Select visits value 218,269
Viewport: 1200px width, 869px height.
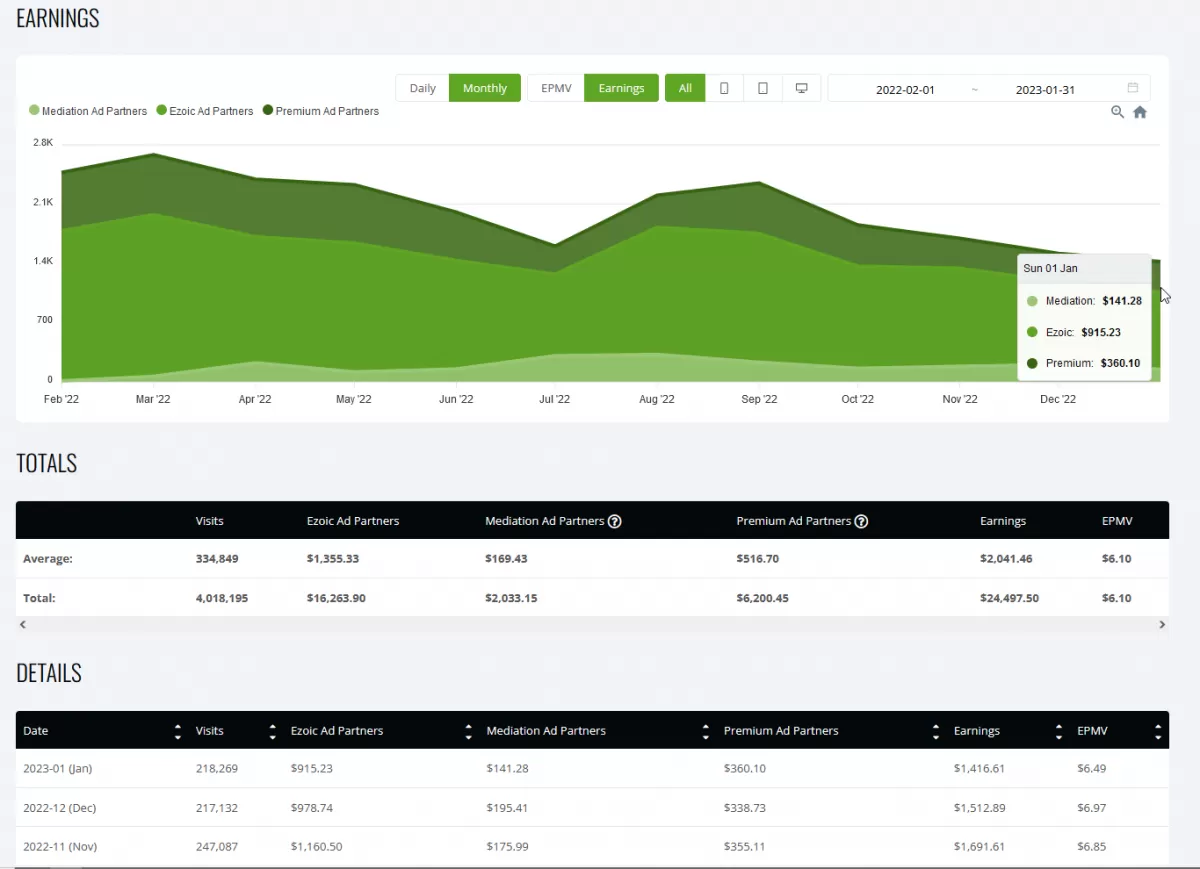(216, 768)
